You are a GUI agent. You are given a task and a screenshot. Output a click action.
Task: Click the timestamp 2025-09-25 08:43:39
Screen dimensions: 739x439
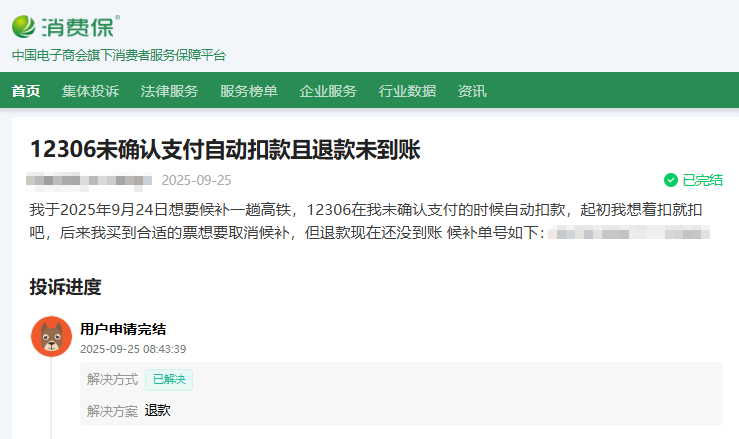tap(133, 349)
